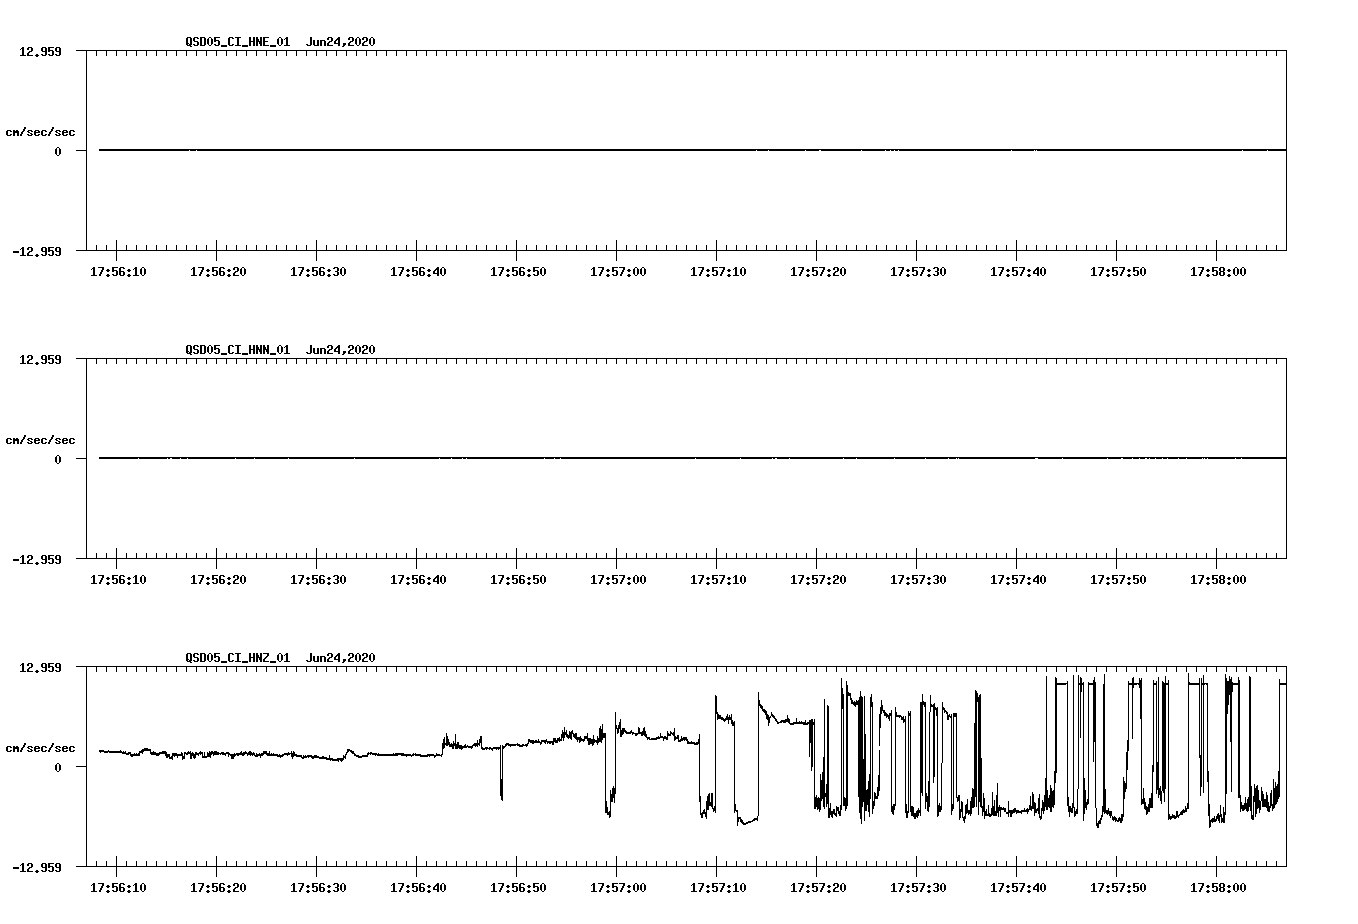Click the 17:56:20 time label under HNN chart
1358x924 pixels.
pos(218,579)
